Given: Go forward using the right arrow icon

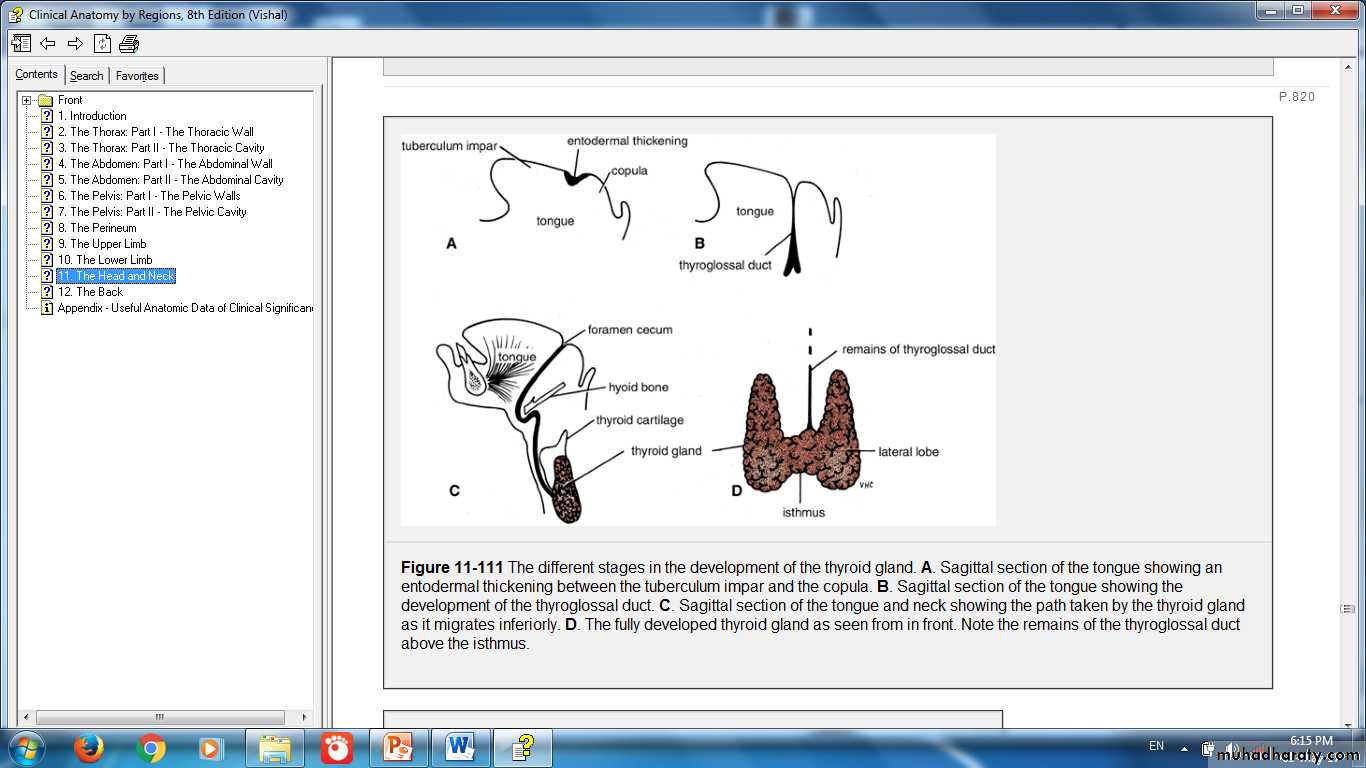Looking at the screenshot, I should [75, 43].
